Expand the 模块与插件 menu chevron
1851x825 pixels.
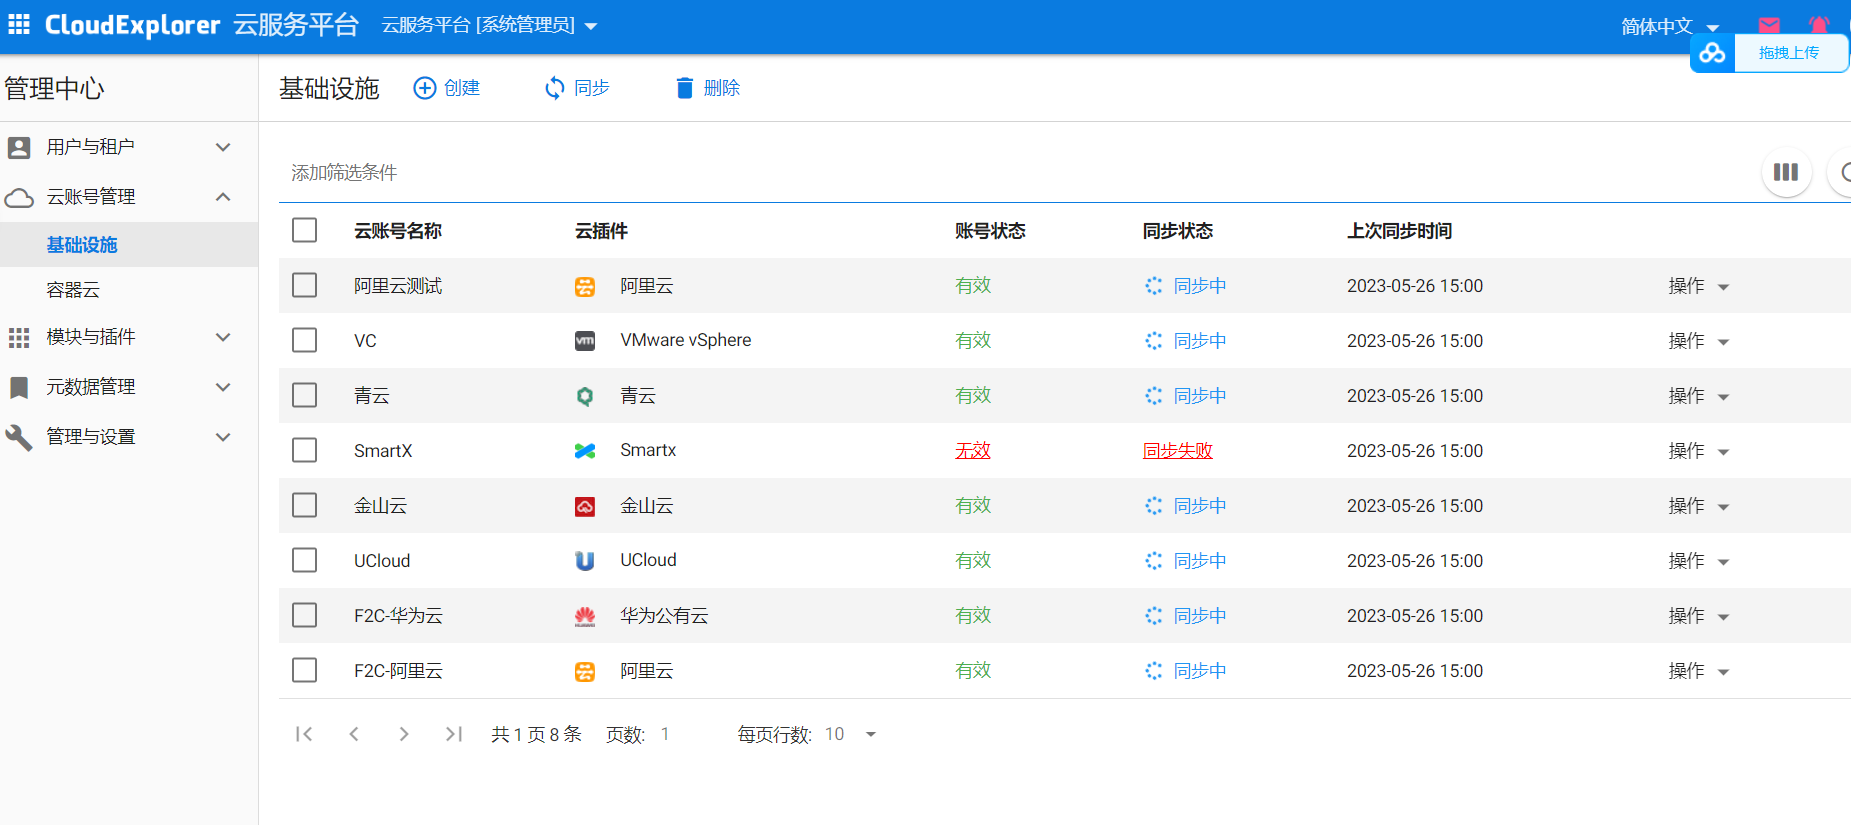coord(223,337)
